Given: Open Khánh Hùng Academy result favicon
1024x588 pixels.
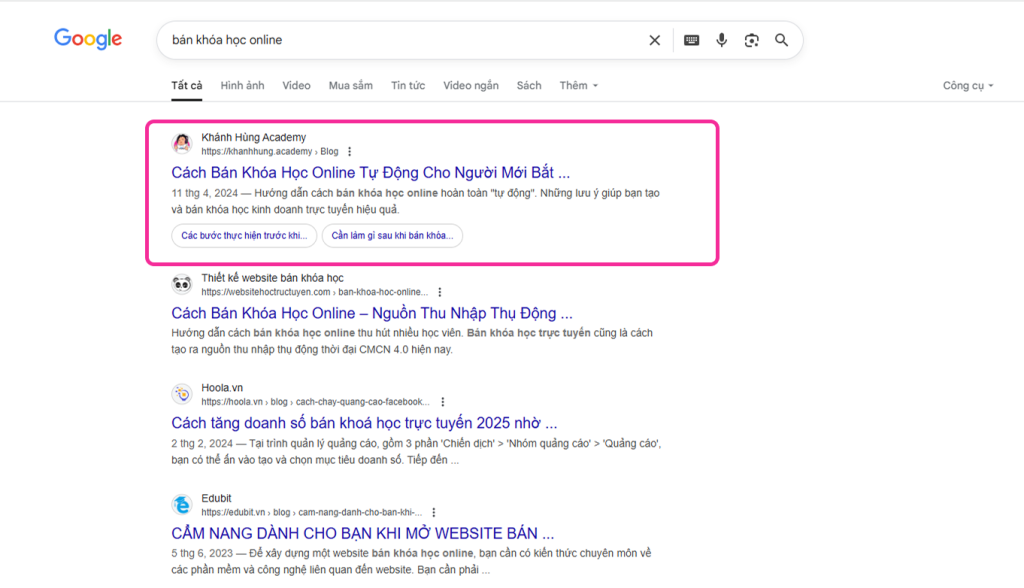Looking at the screenshot, I should pos(182,144).
